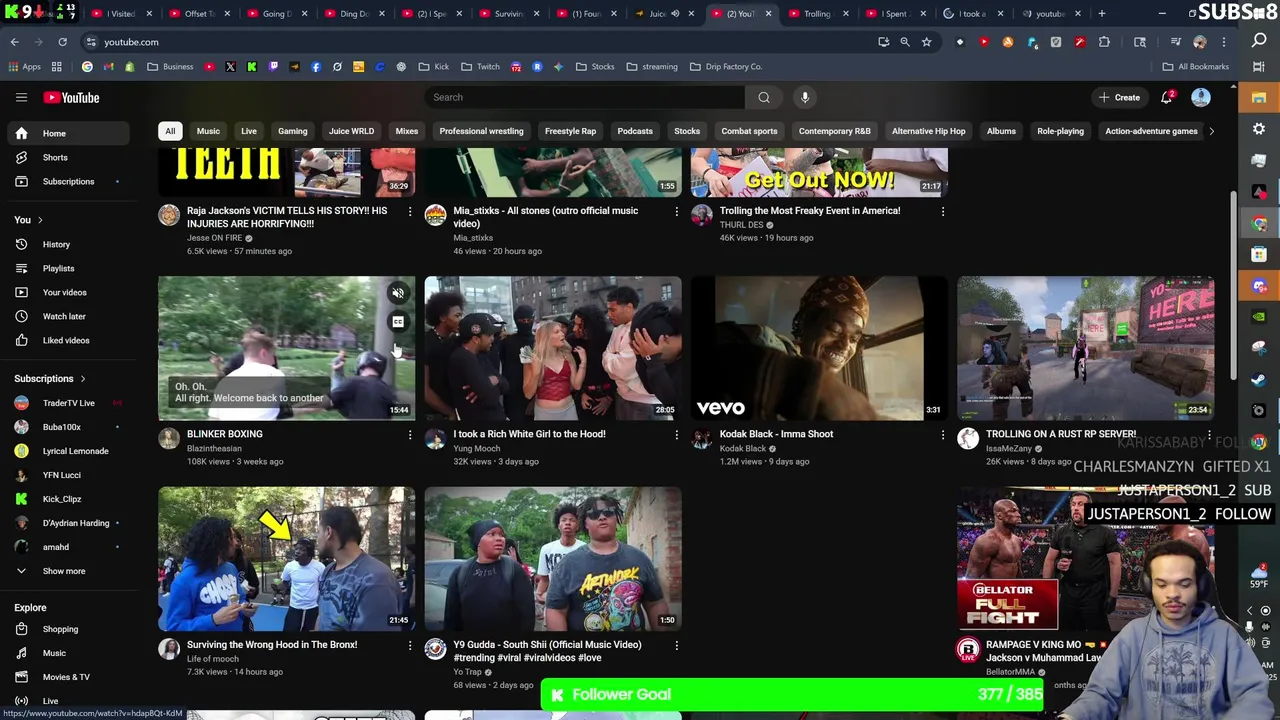Open Trolling the Most Freaky Event title

coord(810,211)
